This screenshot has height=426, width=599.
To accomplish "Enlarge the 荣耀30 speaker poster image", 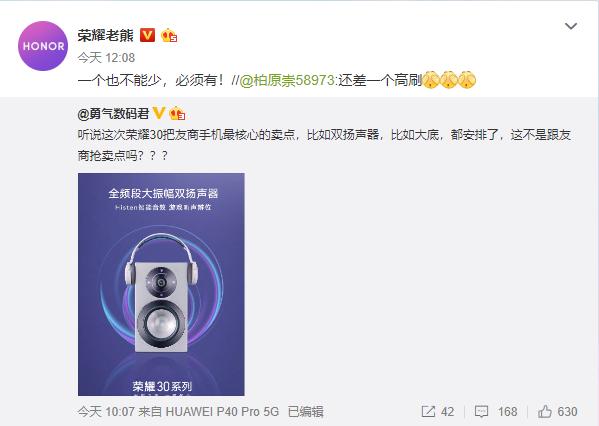I will [x=161, y=284].
